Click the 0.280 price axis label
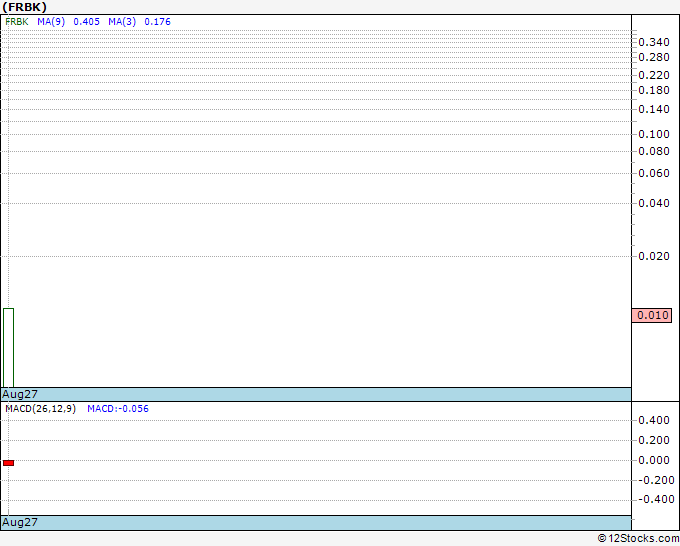 coord(654,57)
